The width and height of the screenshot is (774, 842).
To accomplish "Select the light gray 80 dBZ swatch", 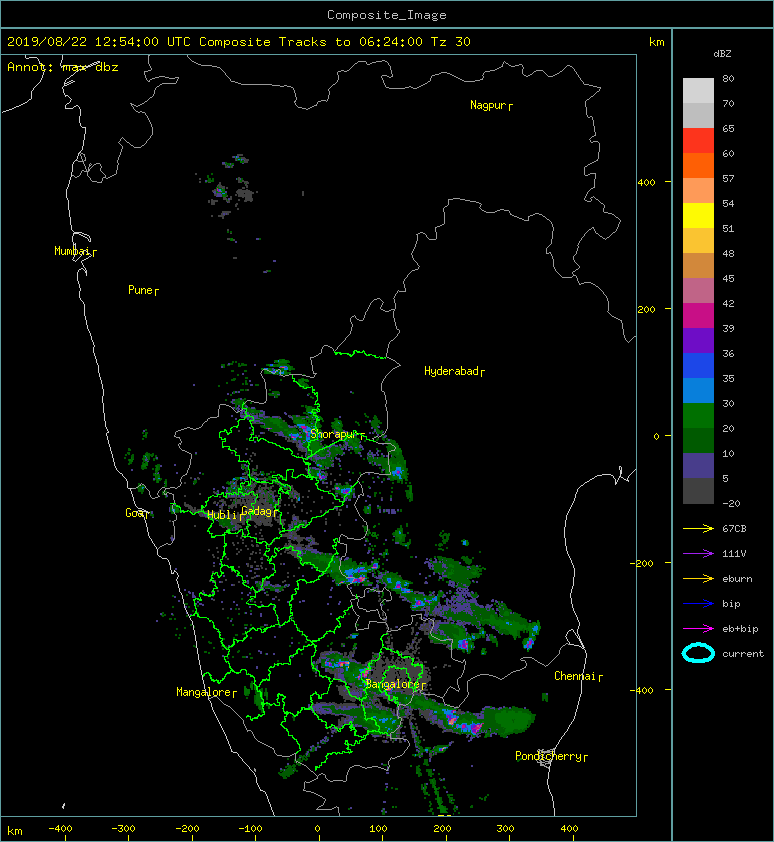I will 698,91.
